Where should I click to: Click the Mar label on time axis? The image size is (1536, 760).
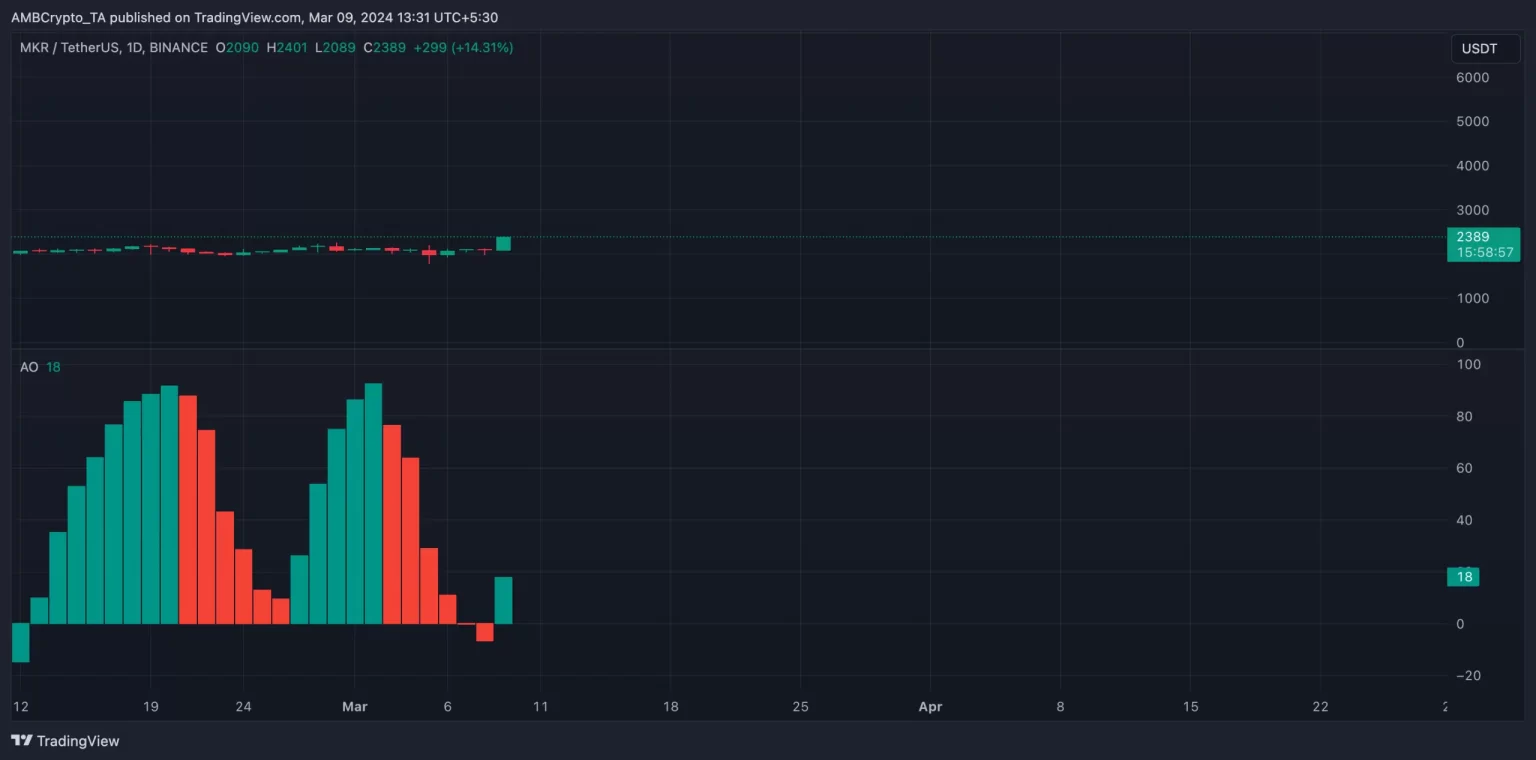[x=355, y=707]
